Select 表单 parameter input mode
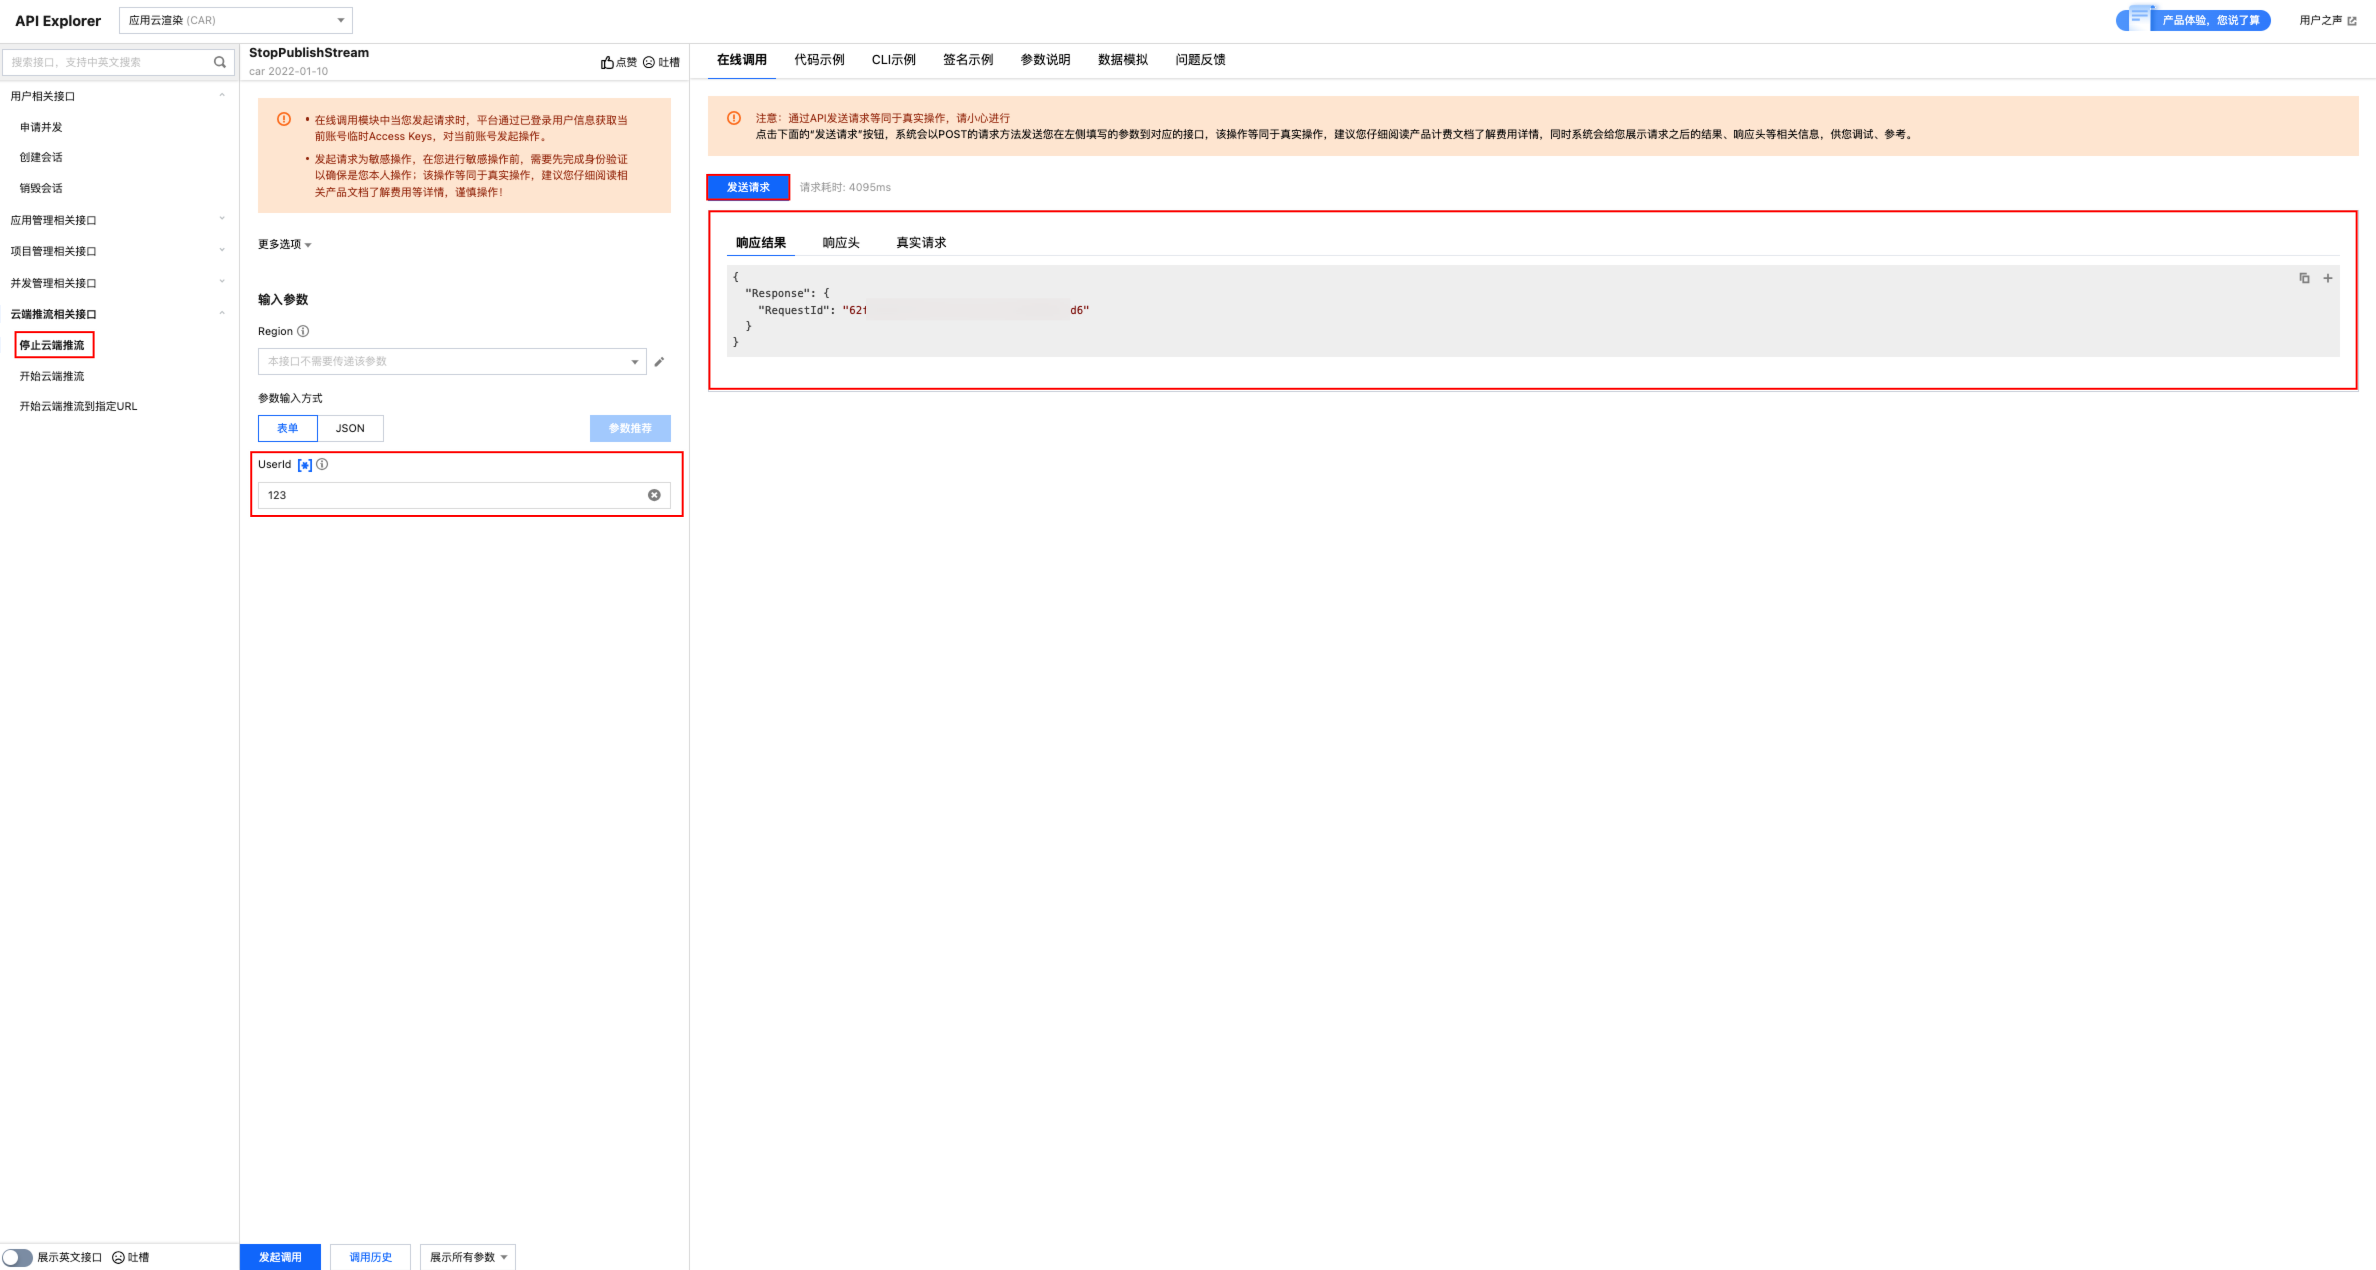Image resolution: width=2376 pixels, height=1270 pixels. click(x=287, y=428)
